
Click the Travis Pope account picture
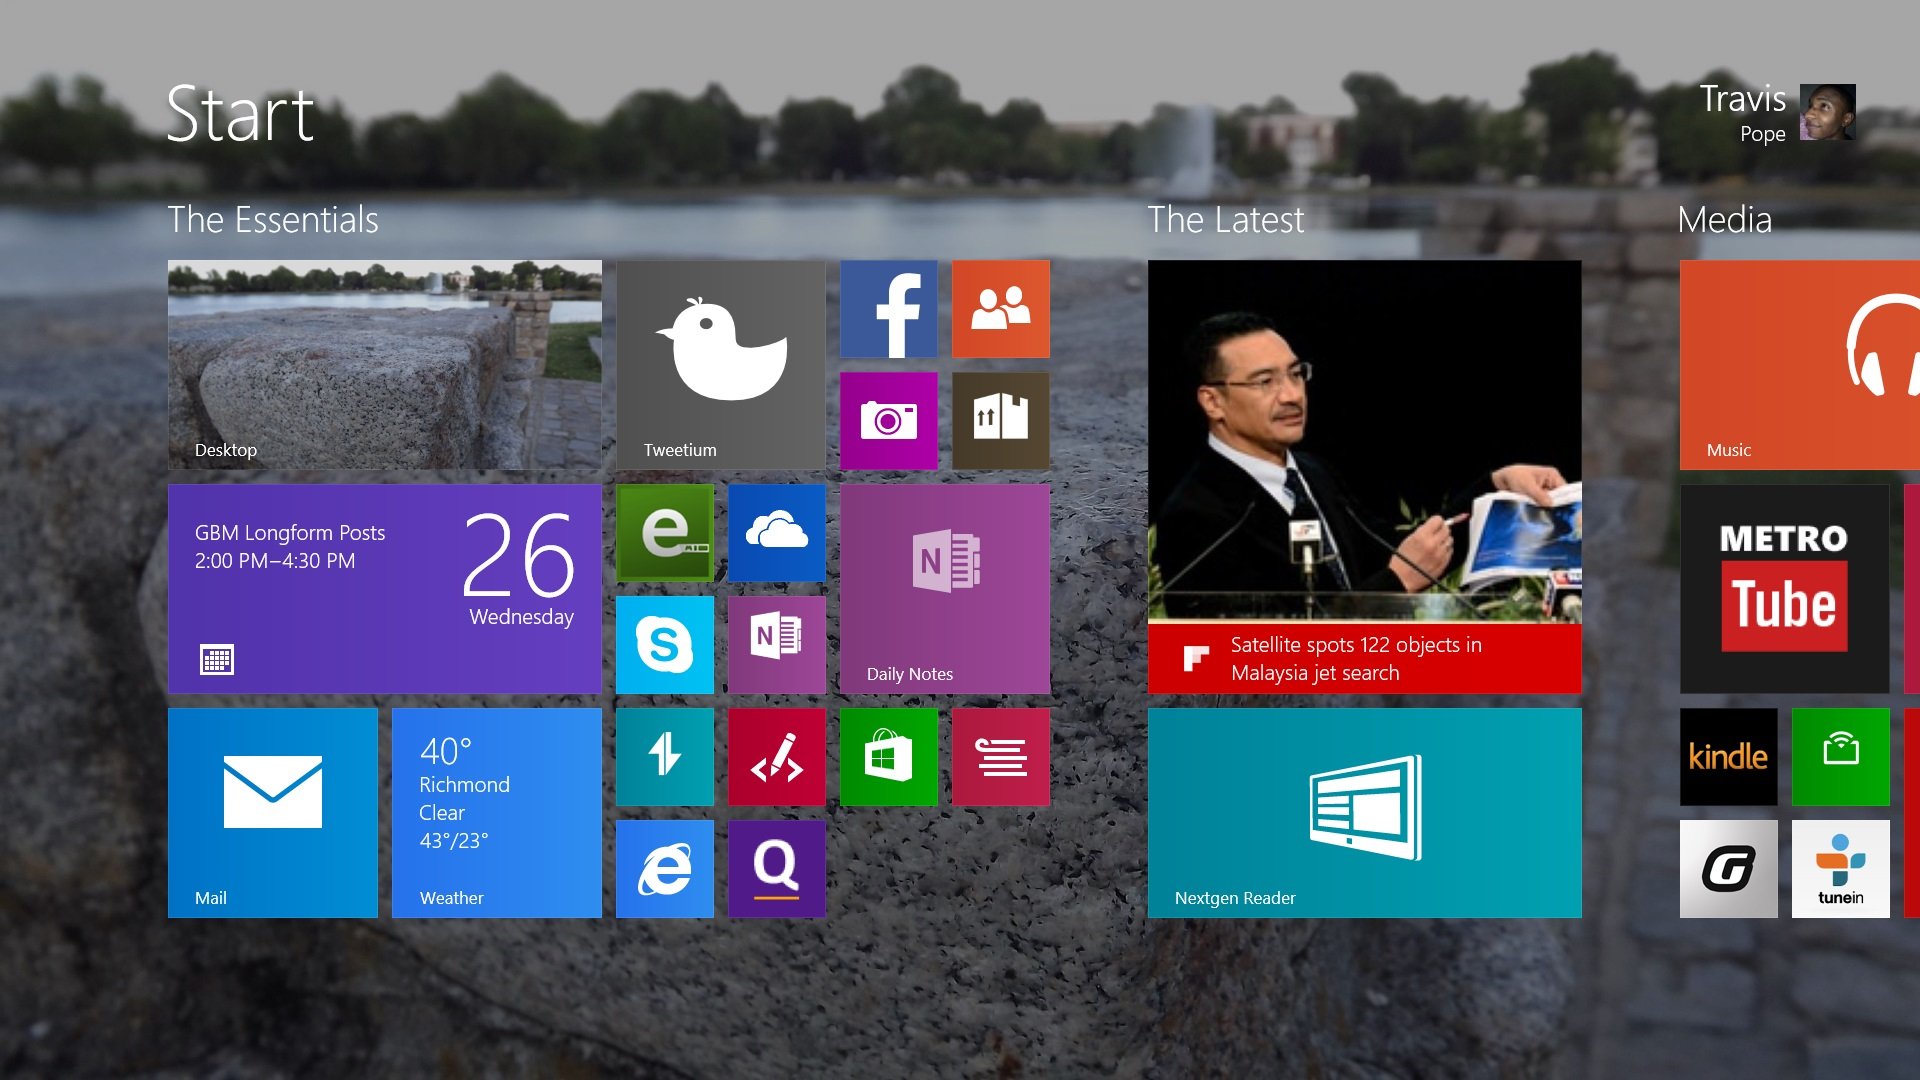coord(1828,112)
